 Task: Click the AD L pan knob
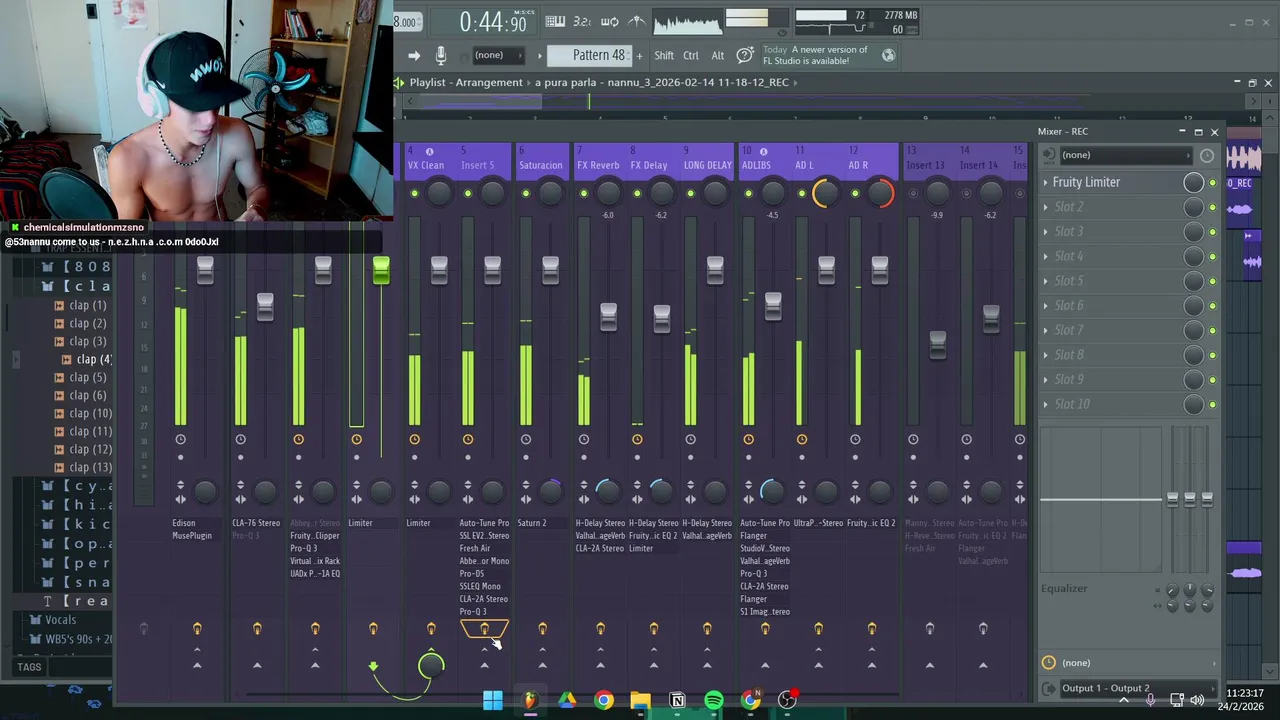tap(826, 193)
